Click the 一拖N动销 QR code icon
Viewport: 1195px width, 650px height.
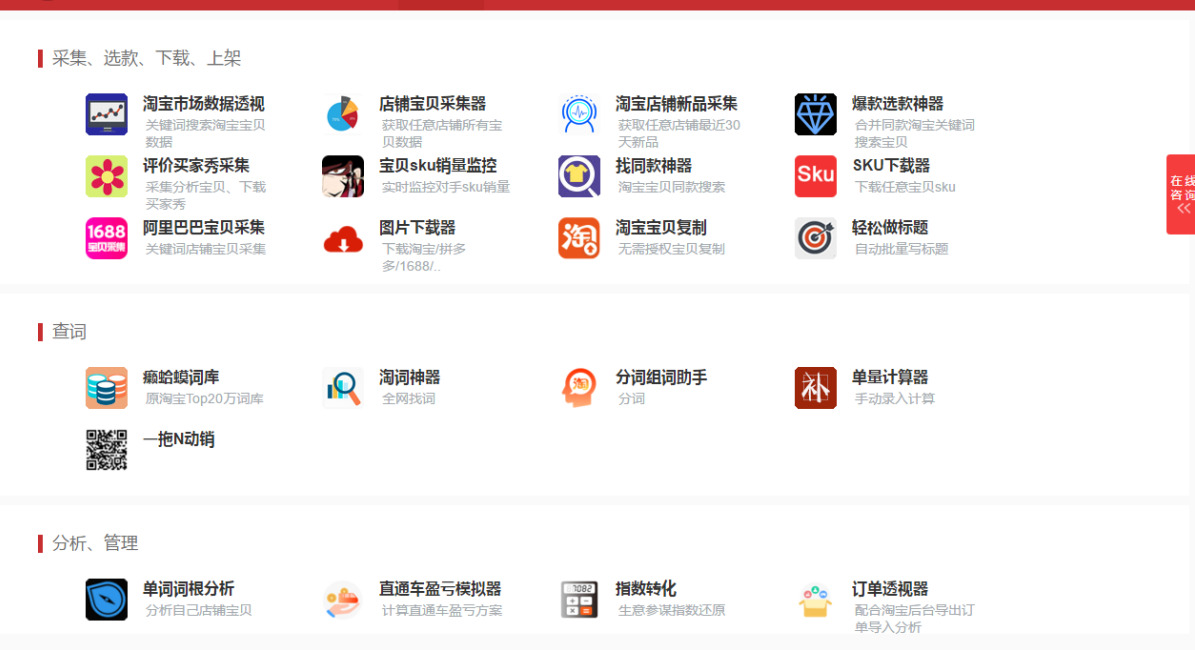click(x=106, y=450)
